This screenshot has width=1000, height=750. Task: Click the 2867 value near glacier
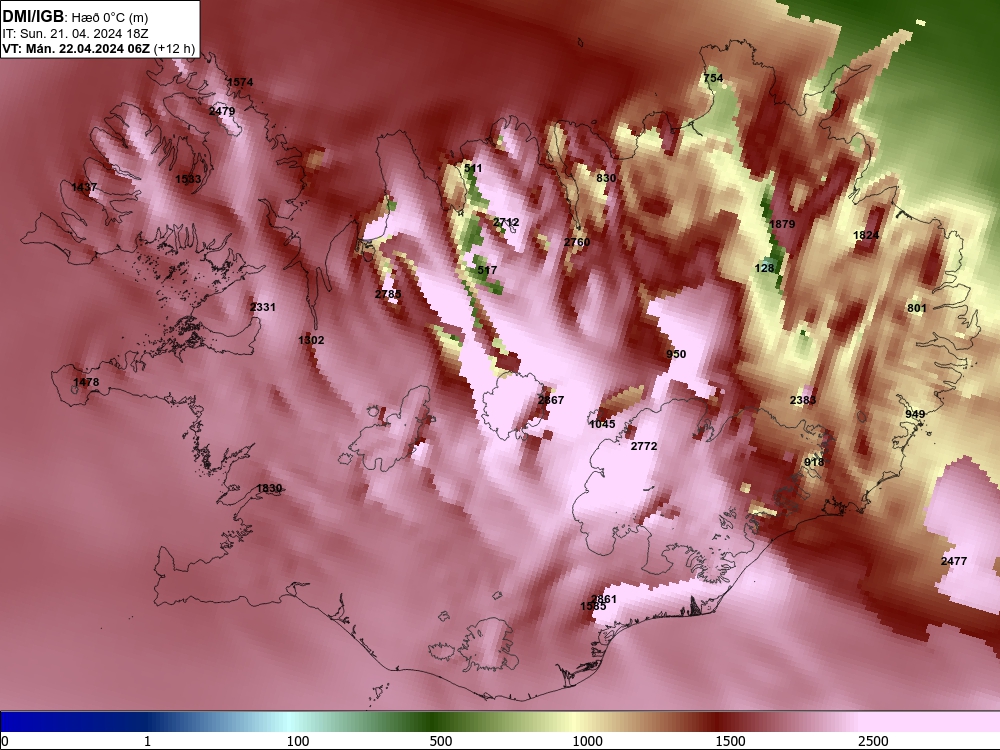551,400
